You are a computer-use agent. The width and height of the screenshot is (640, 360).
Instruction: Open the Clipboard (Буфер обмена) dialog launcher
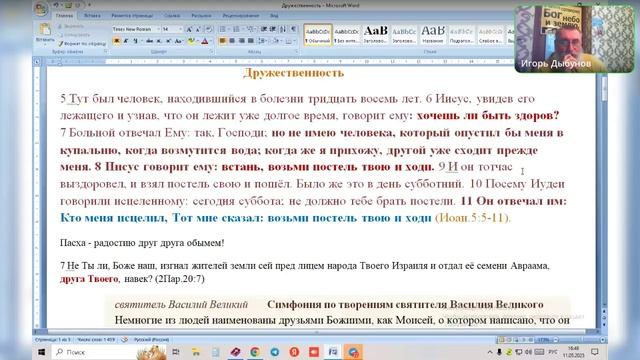point(106,52)
